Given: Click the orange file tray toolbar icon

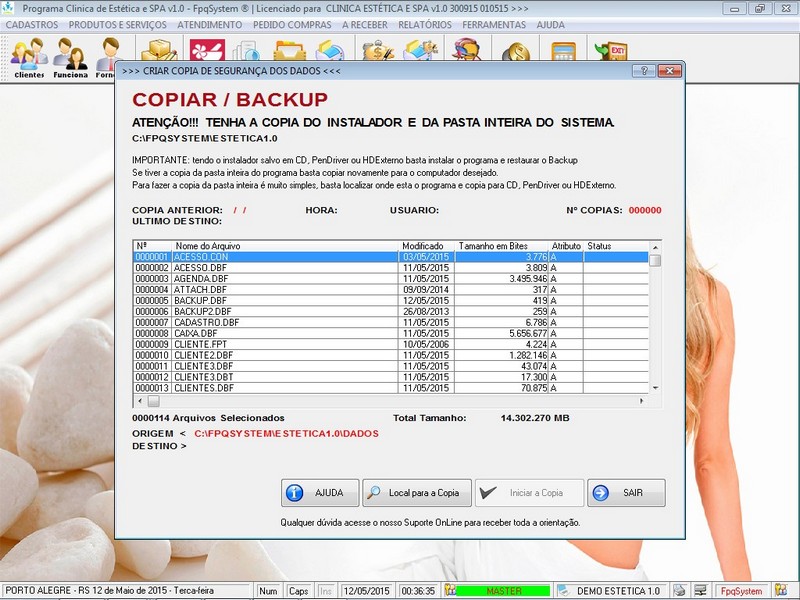Looking at the screenshot, I should pos(289,51).
